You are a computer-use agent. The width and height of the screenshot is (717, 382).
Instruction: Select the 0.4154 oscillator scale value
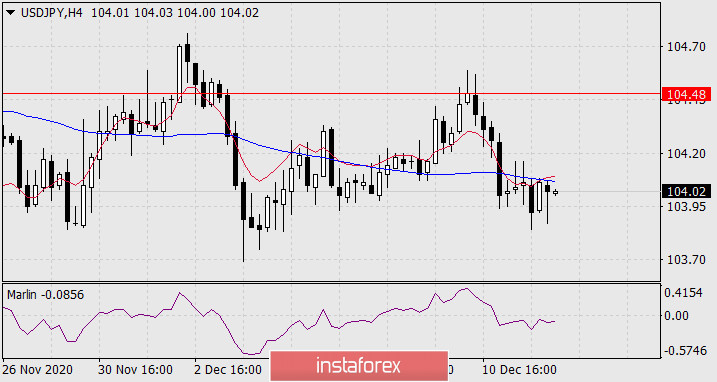tap(683, 293)
